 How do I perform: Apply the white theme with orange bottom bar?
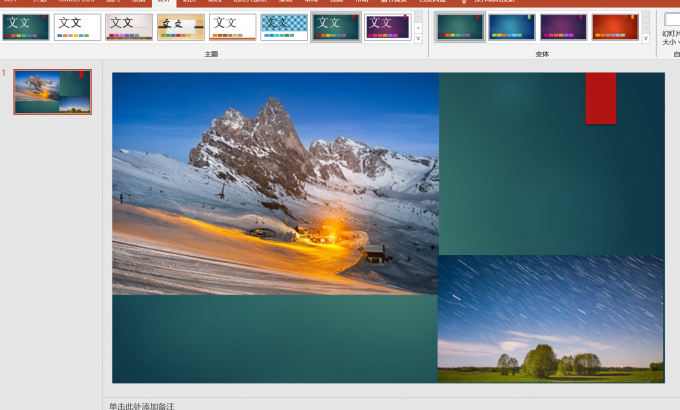[232, 27]
